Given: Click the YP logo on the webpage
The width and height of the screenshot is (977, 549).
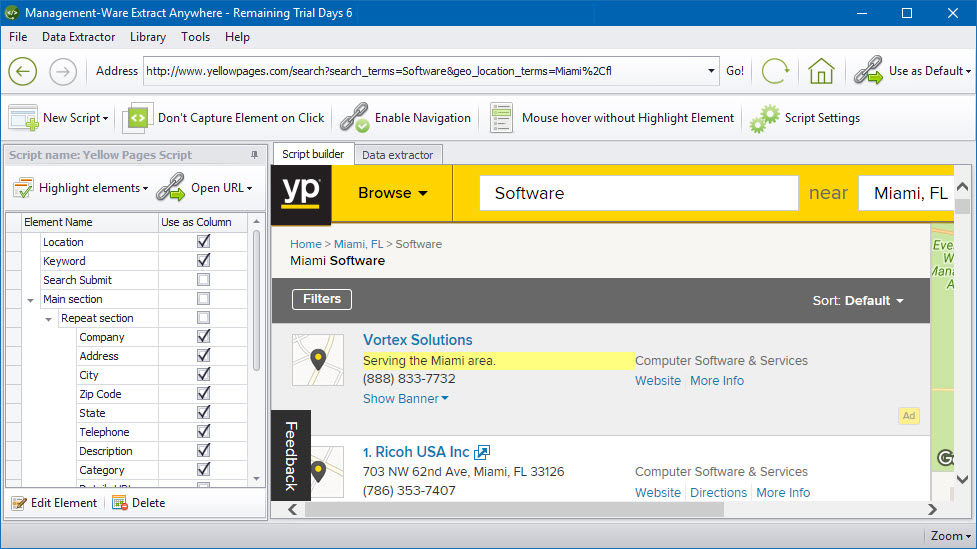Looking at the screenshot, I should [301, 193].
